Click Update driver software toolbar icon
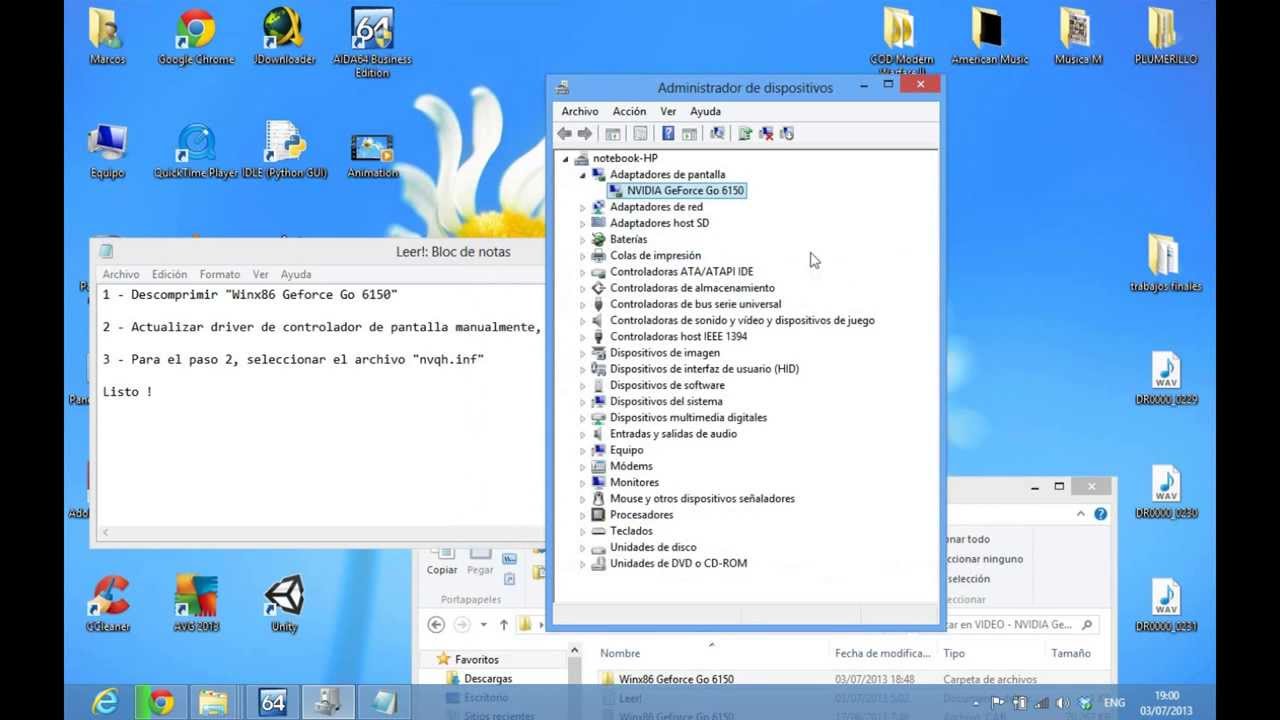 [745, 133]
